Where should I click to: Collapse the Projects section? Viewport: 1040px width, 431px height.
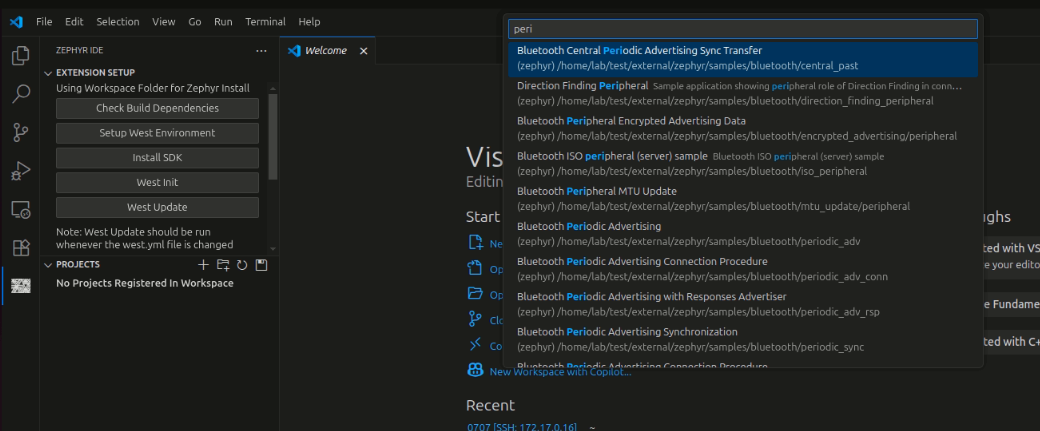click(x=48, y=265)
